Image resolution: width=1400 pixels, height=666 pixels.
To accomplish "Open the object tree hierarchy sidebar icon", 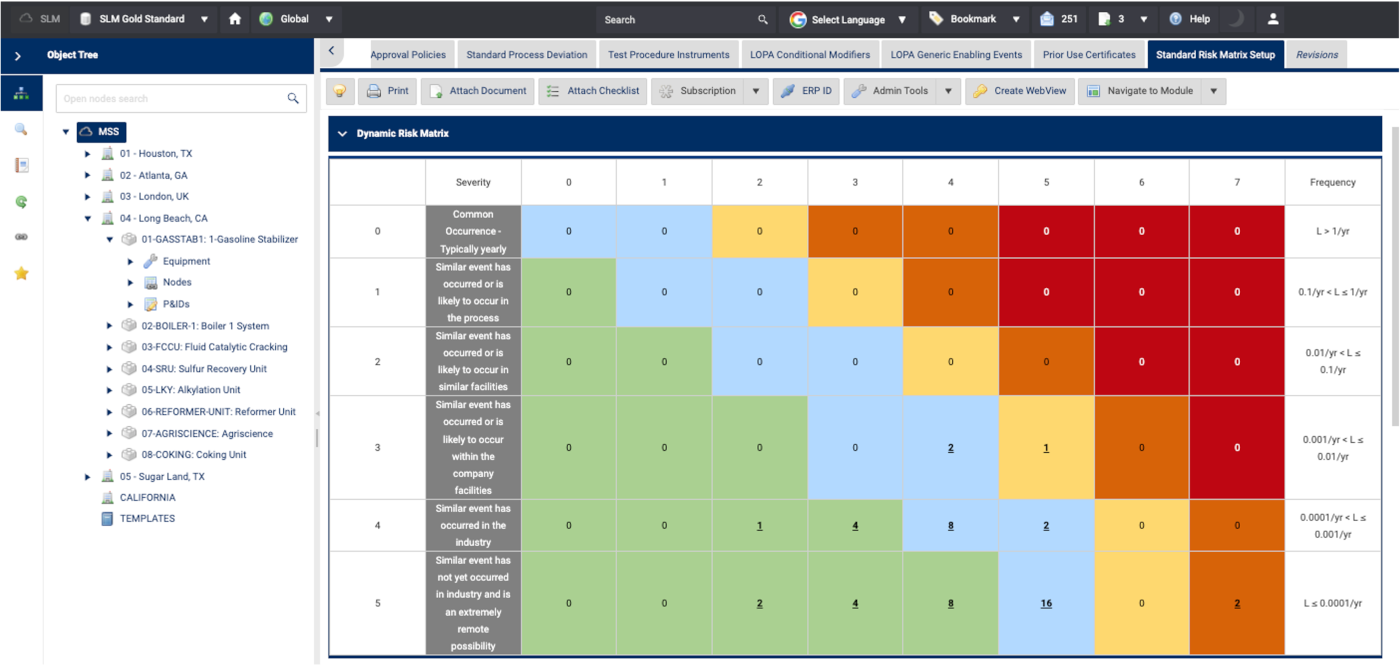I will coord(21,94).
